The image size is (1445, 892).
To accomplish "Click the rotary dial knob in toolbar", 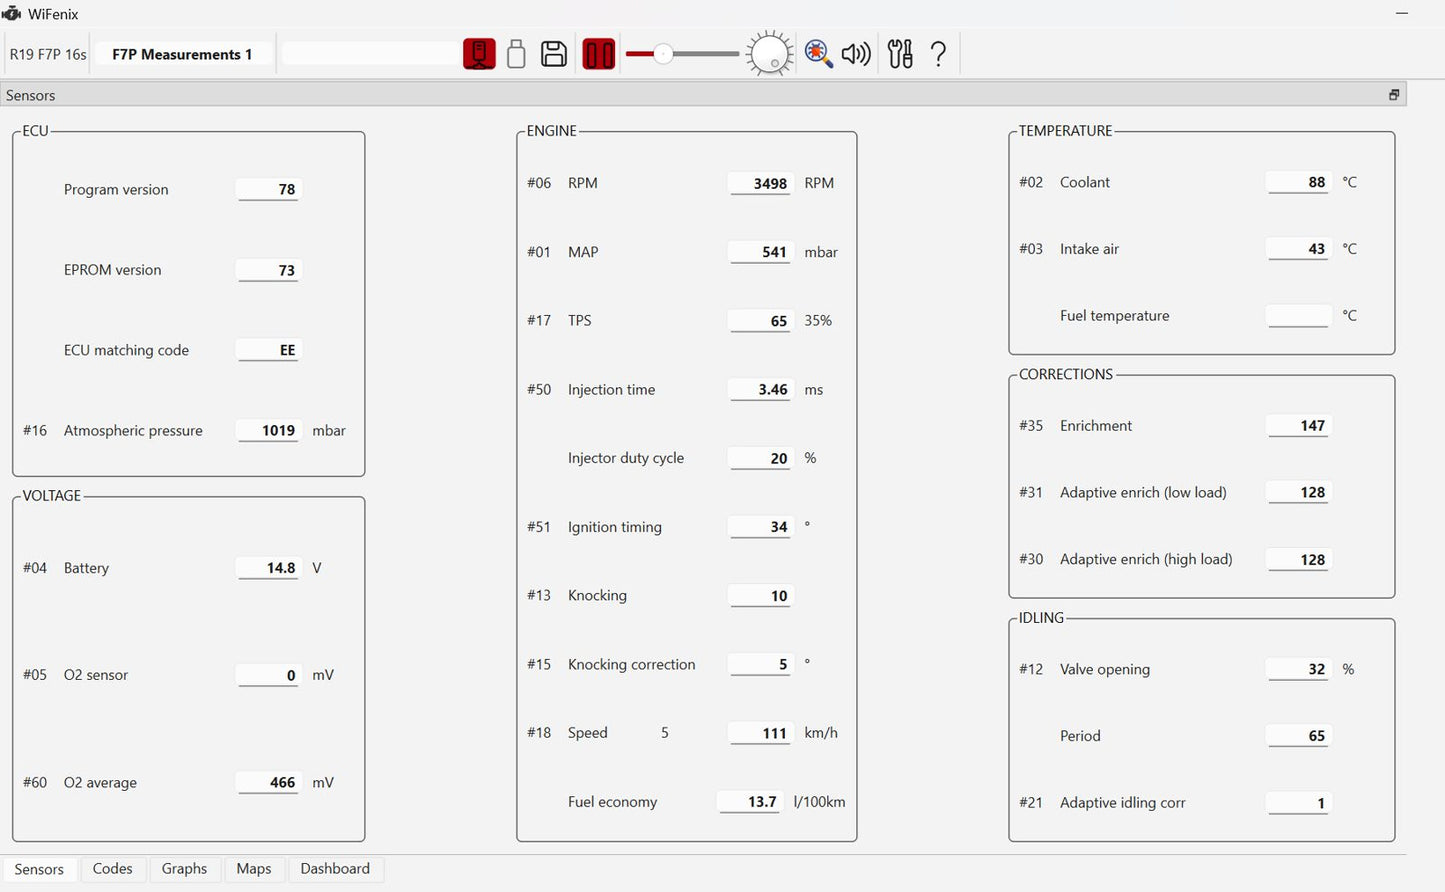I will (x=769, y=53).
